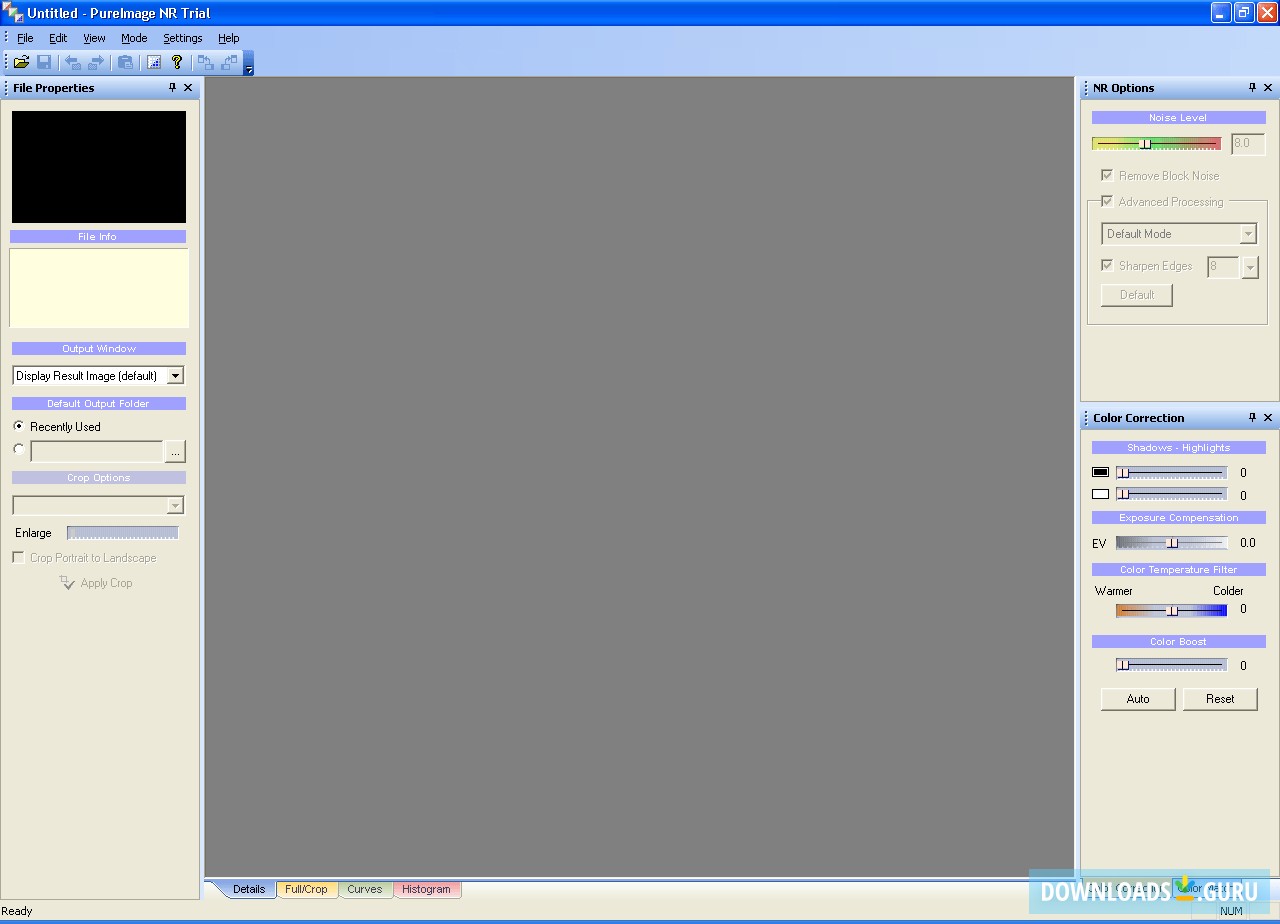Click the toolbar icon left of the grid icon
Screen dimensions: 1280x924
[x=125, y=62]
